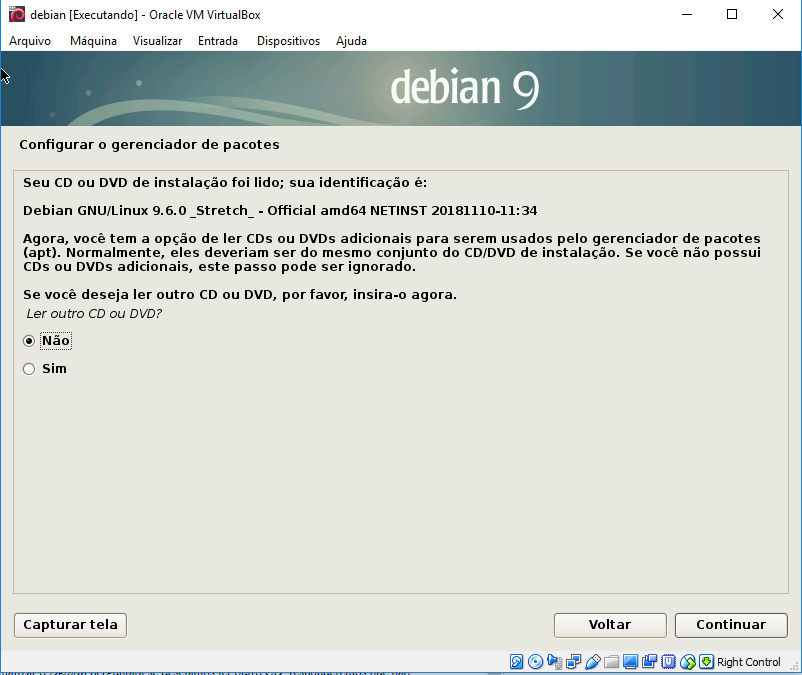
Task: Click the 'Ler outro CD ou DVD?' question text
Action: (x=94, y=313)
